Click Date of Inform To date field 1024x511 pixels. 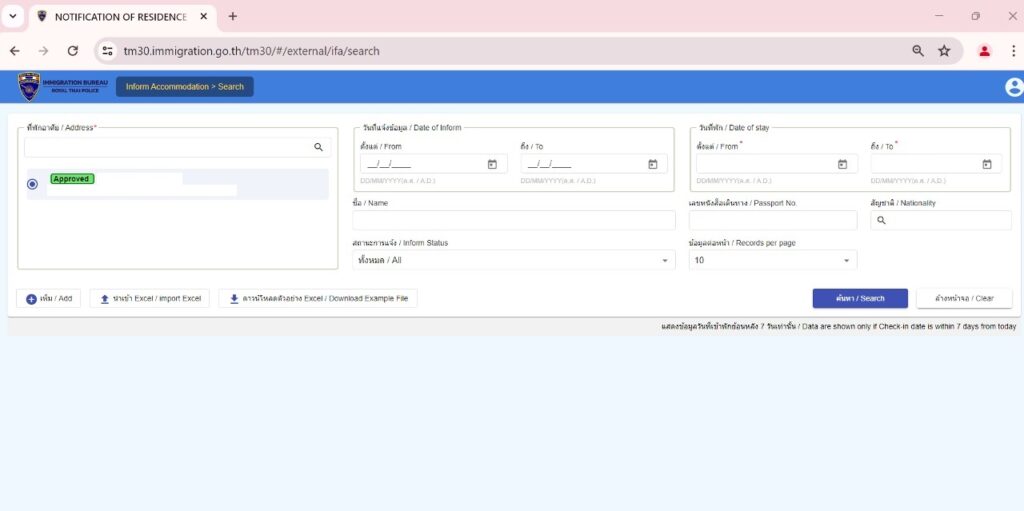click(594, 164)
